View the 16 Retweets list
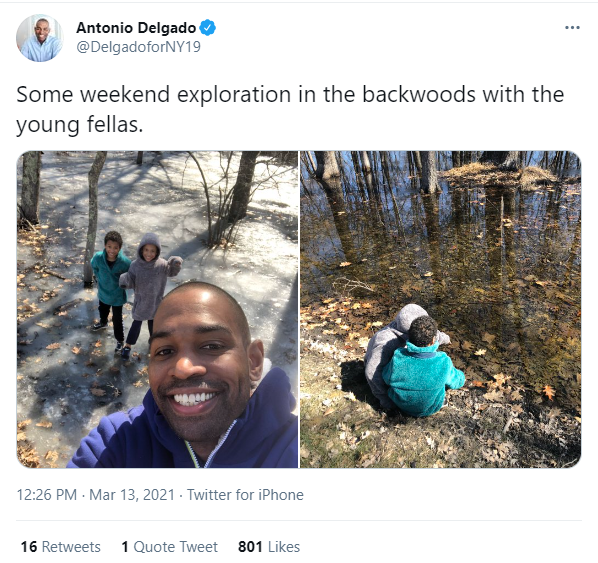This screenshot has width=598, height=563. [61, 547]
